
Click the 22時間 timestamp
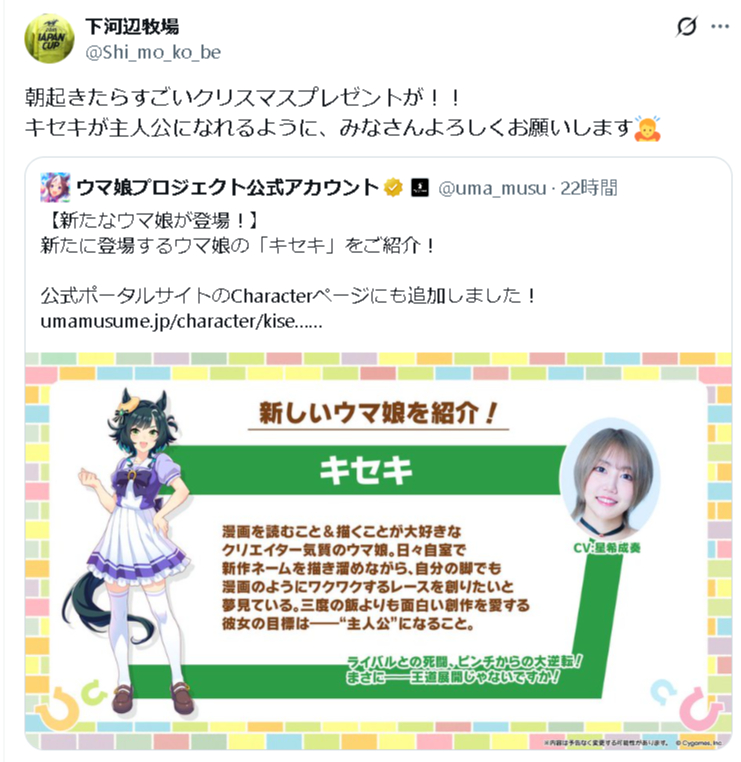coord(588,188)
